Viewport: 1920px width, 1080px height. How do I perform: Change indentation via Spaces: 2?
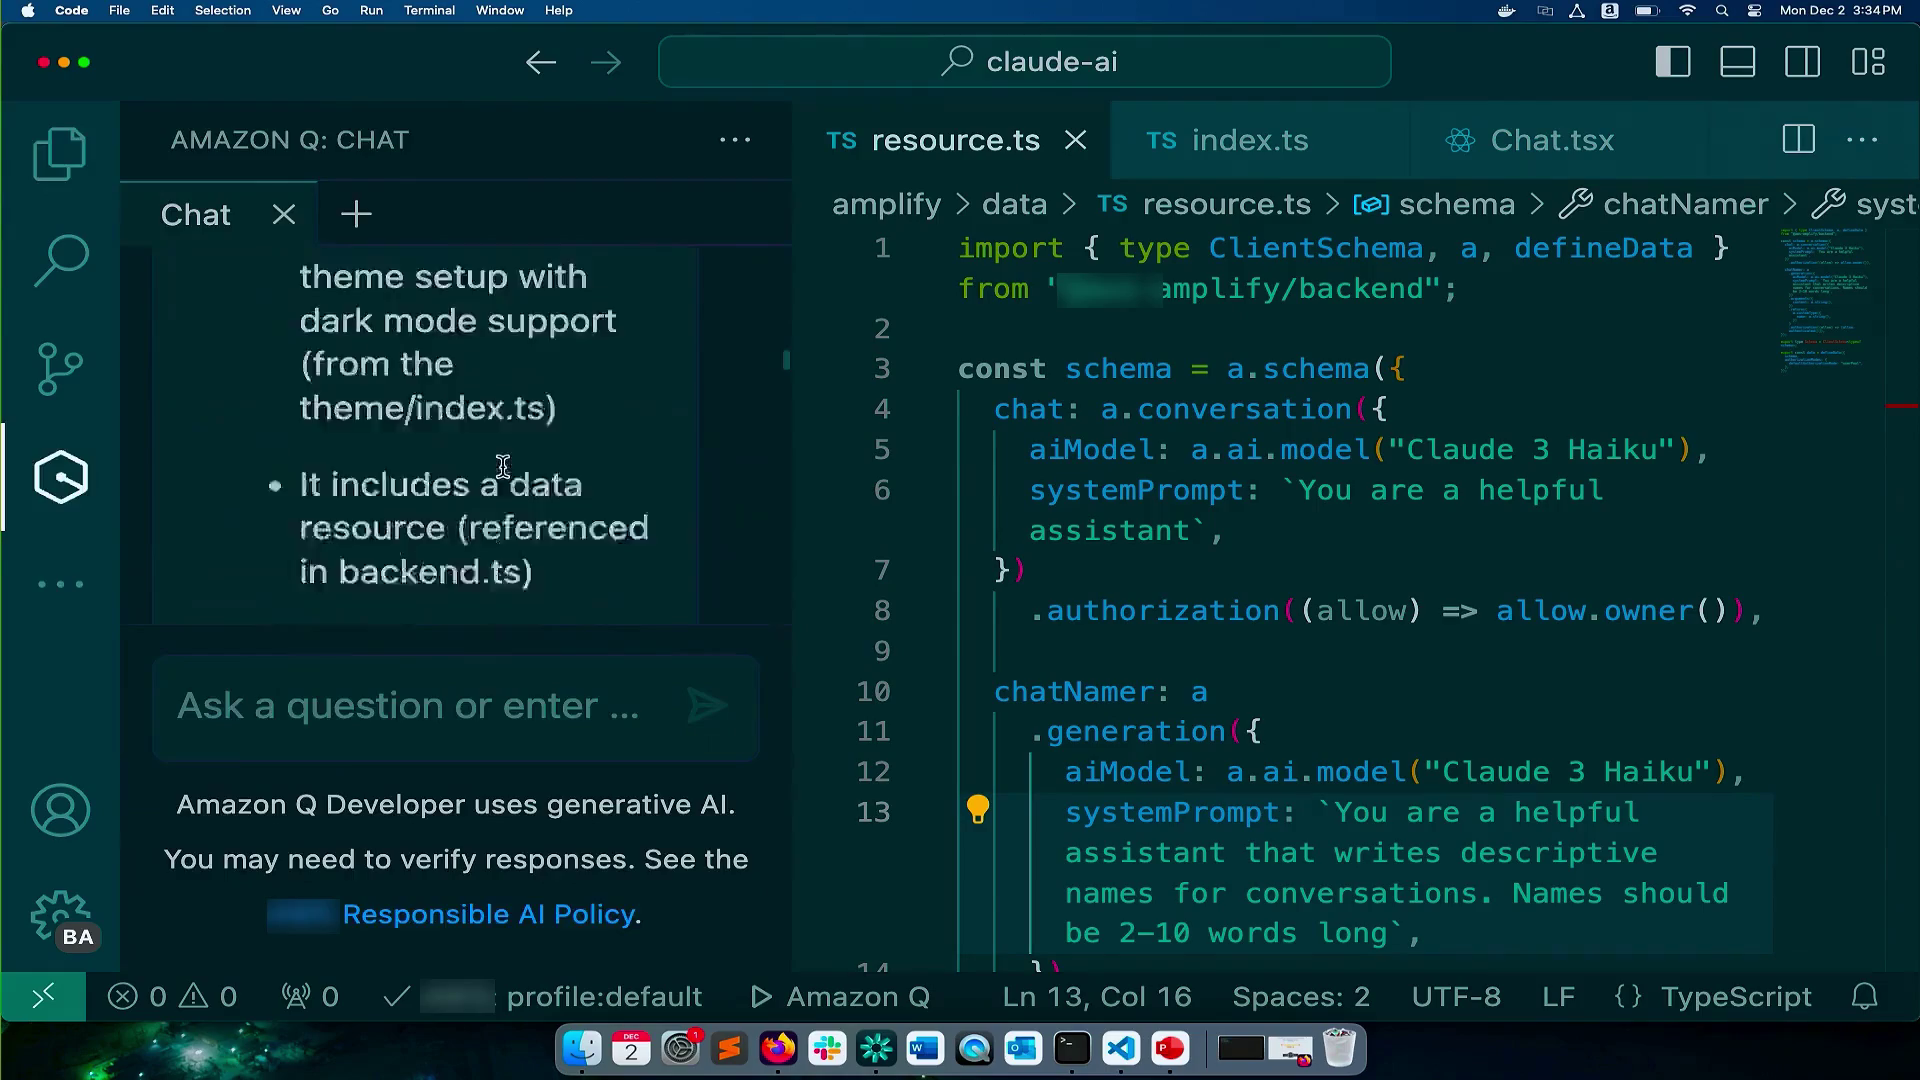click(1301, 997)
